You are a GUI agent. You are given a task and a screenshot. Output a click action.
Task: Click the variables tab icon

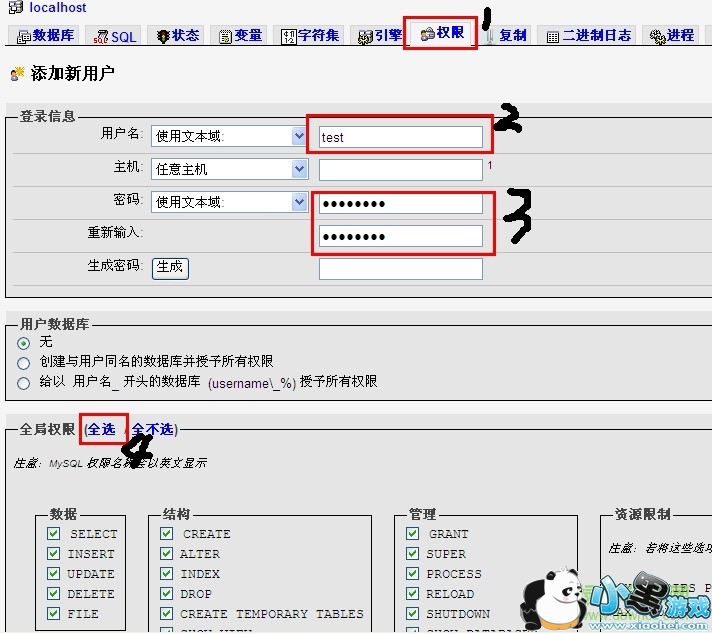pyautogui.click(x=225, y=36)
